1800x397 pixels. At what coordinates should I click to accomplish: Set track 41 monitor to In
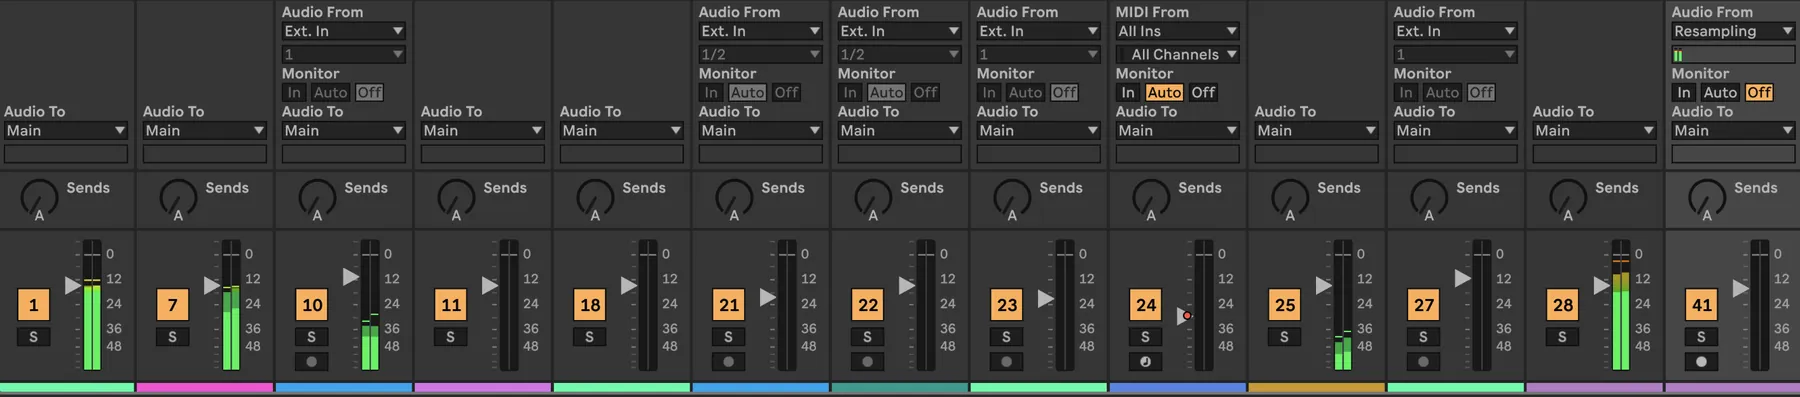pos(1684,92)
